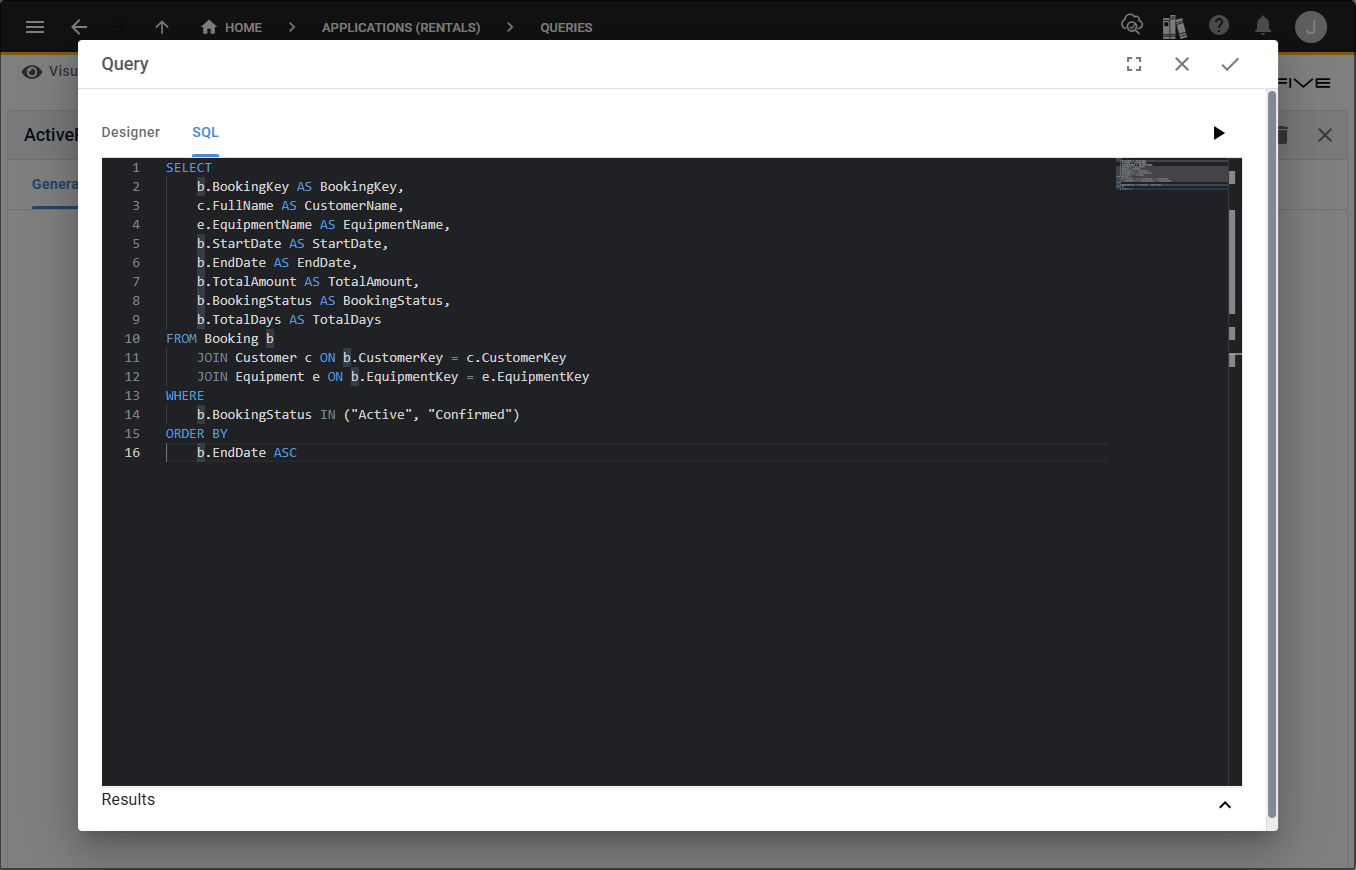Click 'FROM Booking b' line
Screen dimensions: 1356x870
220,339
